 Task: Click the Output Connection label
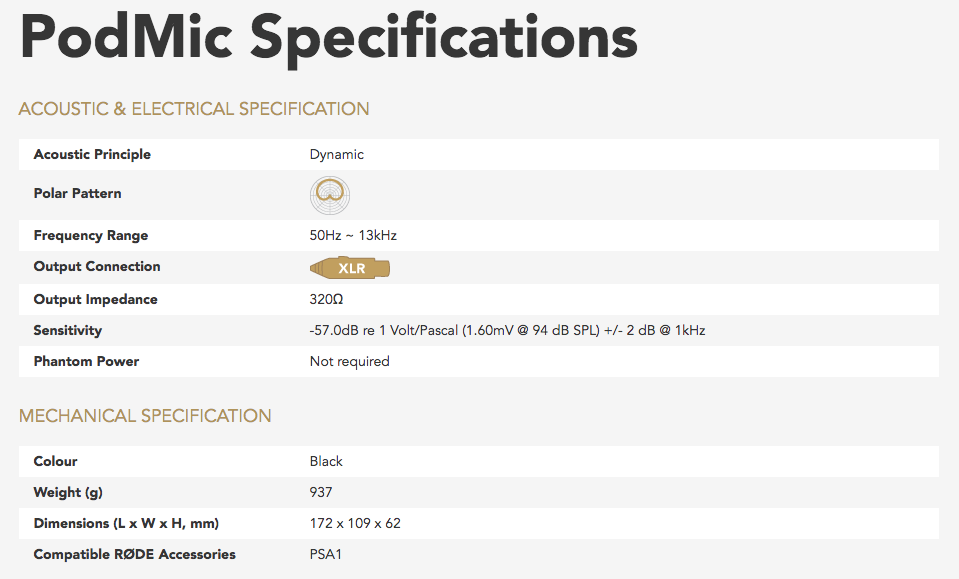97,267
